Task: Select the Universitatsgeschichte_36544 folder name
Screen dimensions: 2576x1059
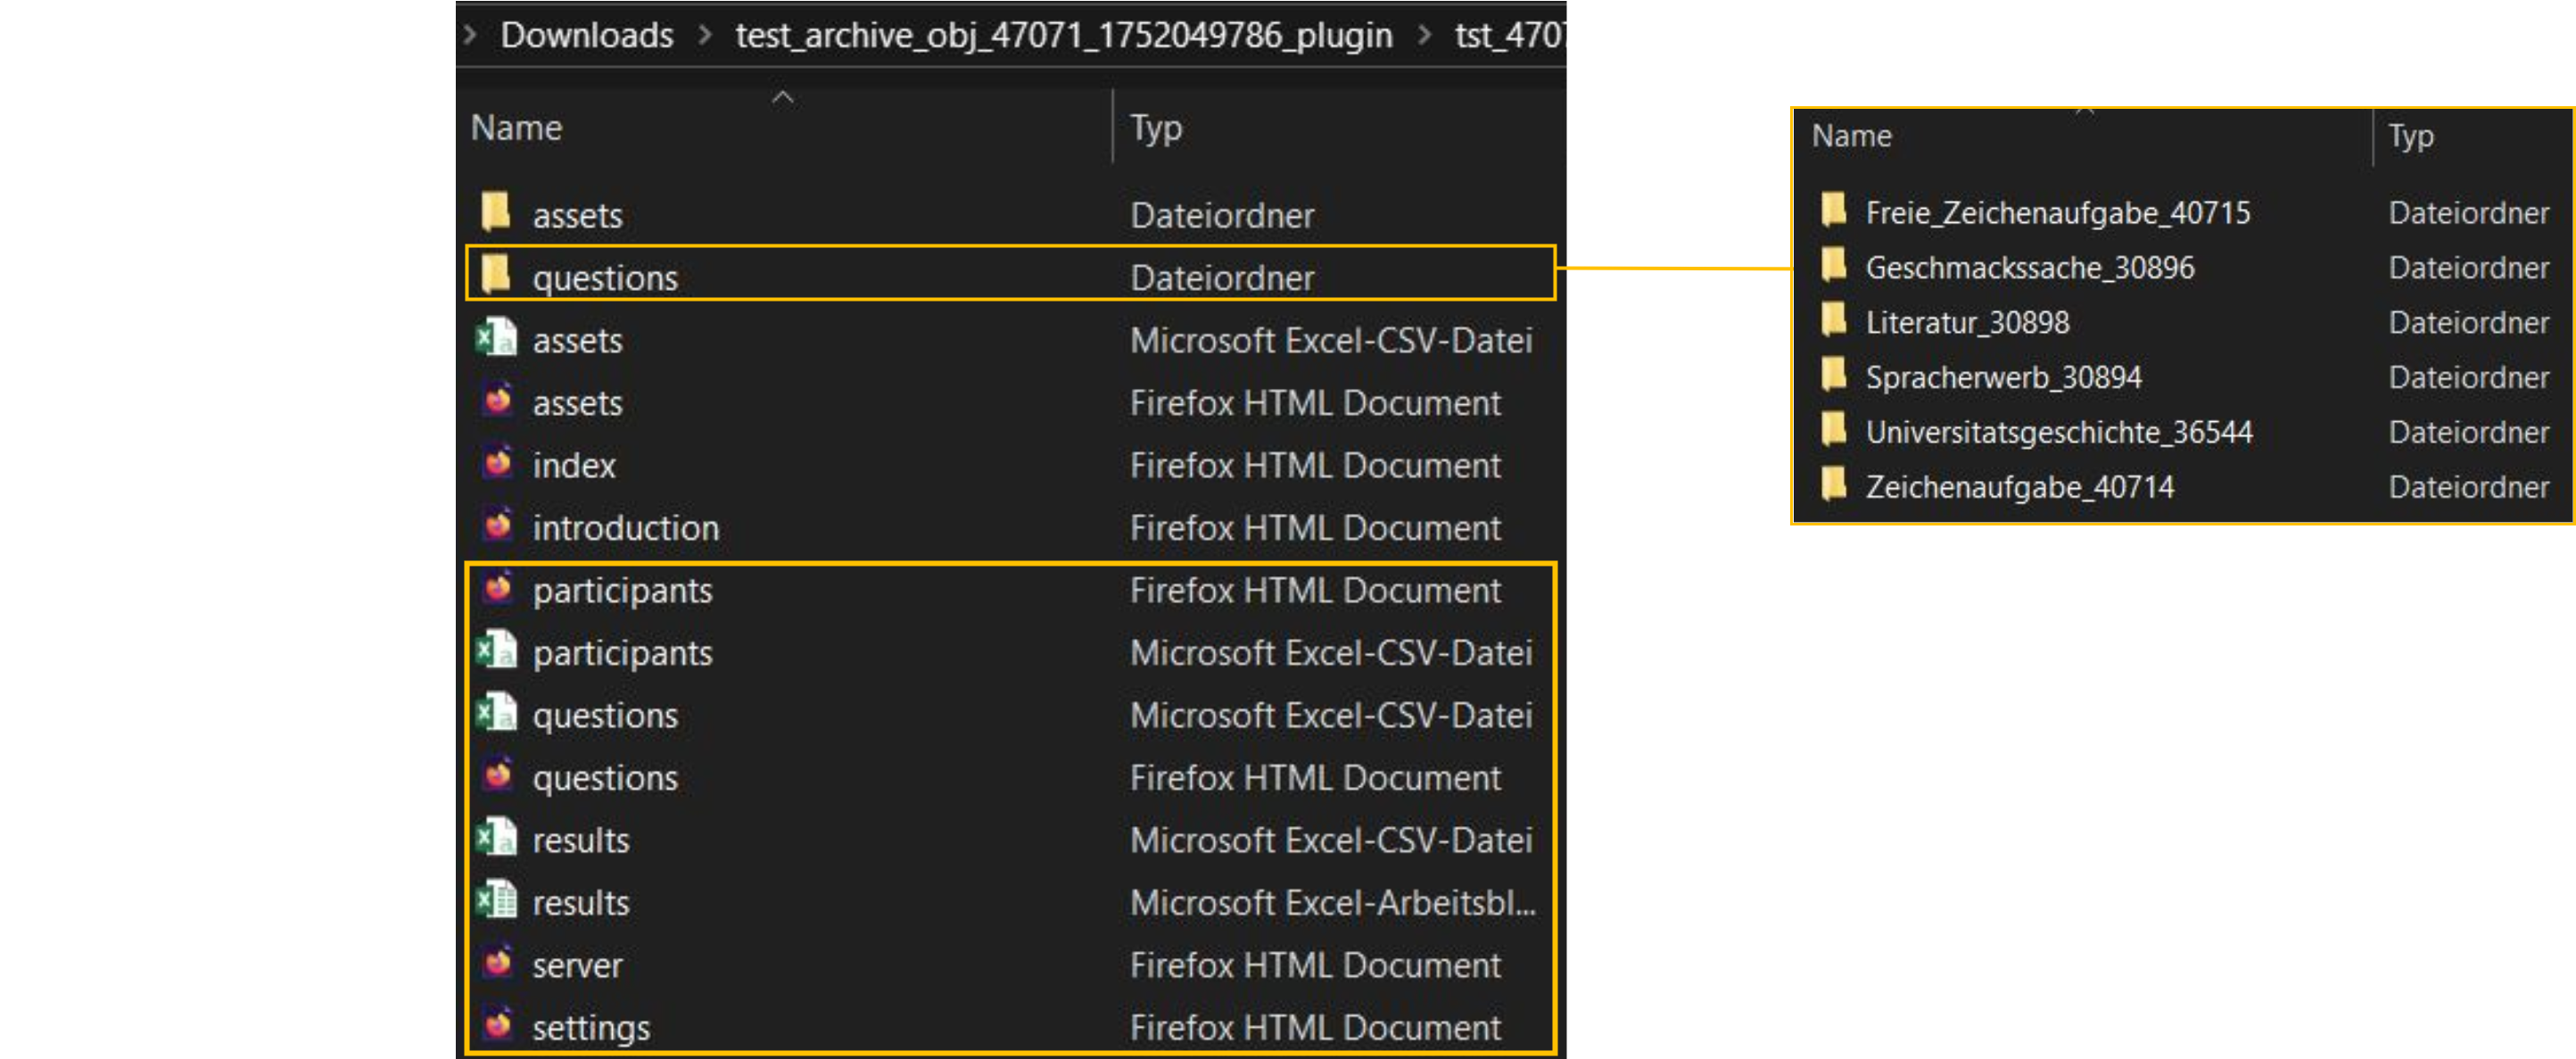Action: 2059,432
